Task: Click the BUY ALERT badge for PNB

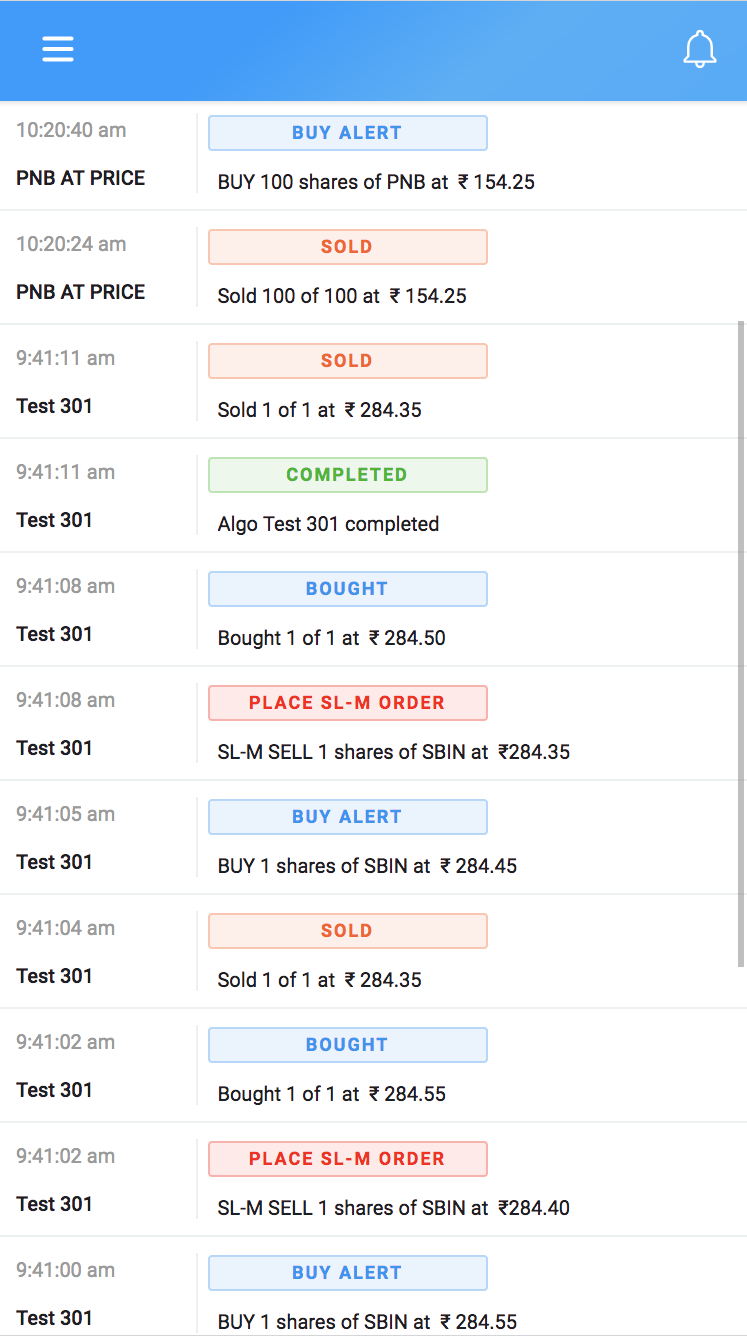Action: coord(348,133)
